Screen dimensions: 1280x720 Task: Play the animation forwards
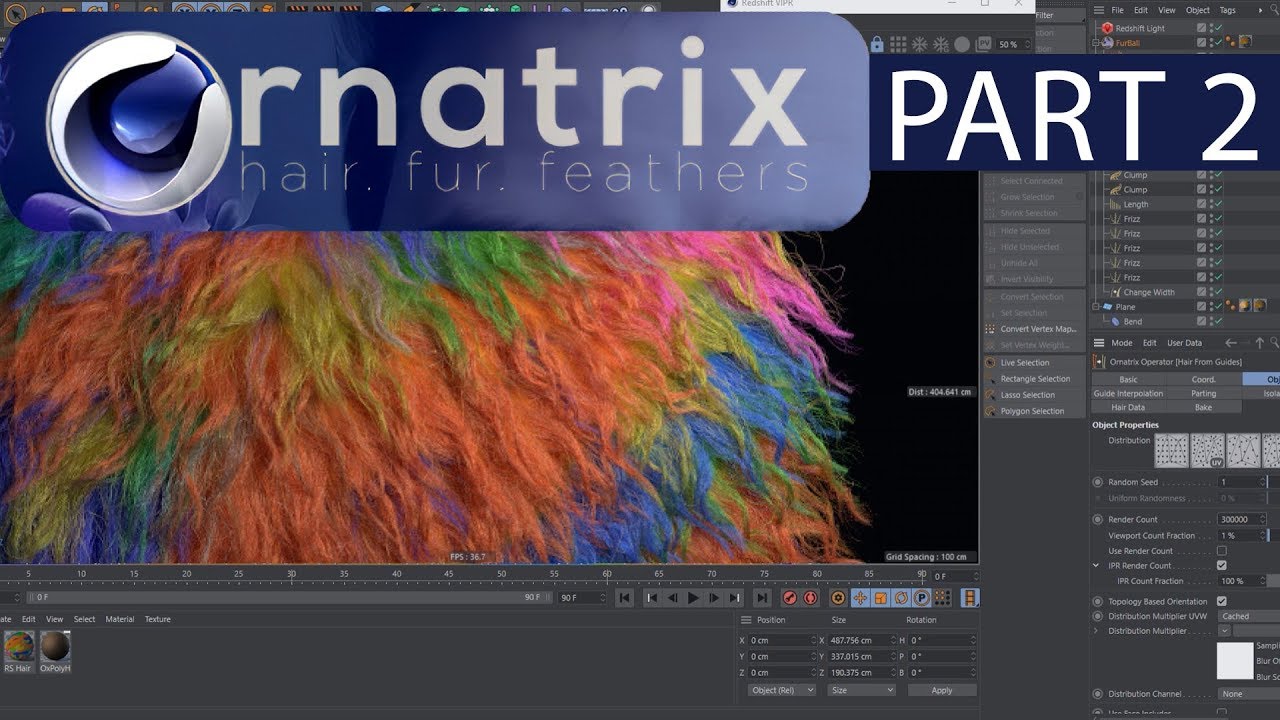coord(693,598)
